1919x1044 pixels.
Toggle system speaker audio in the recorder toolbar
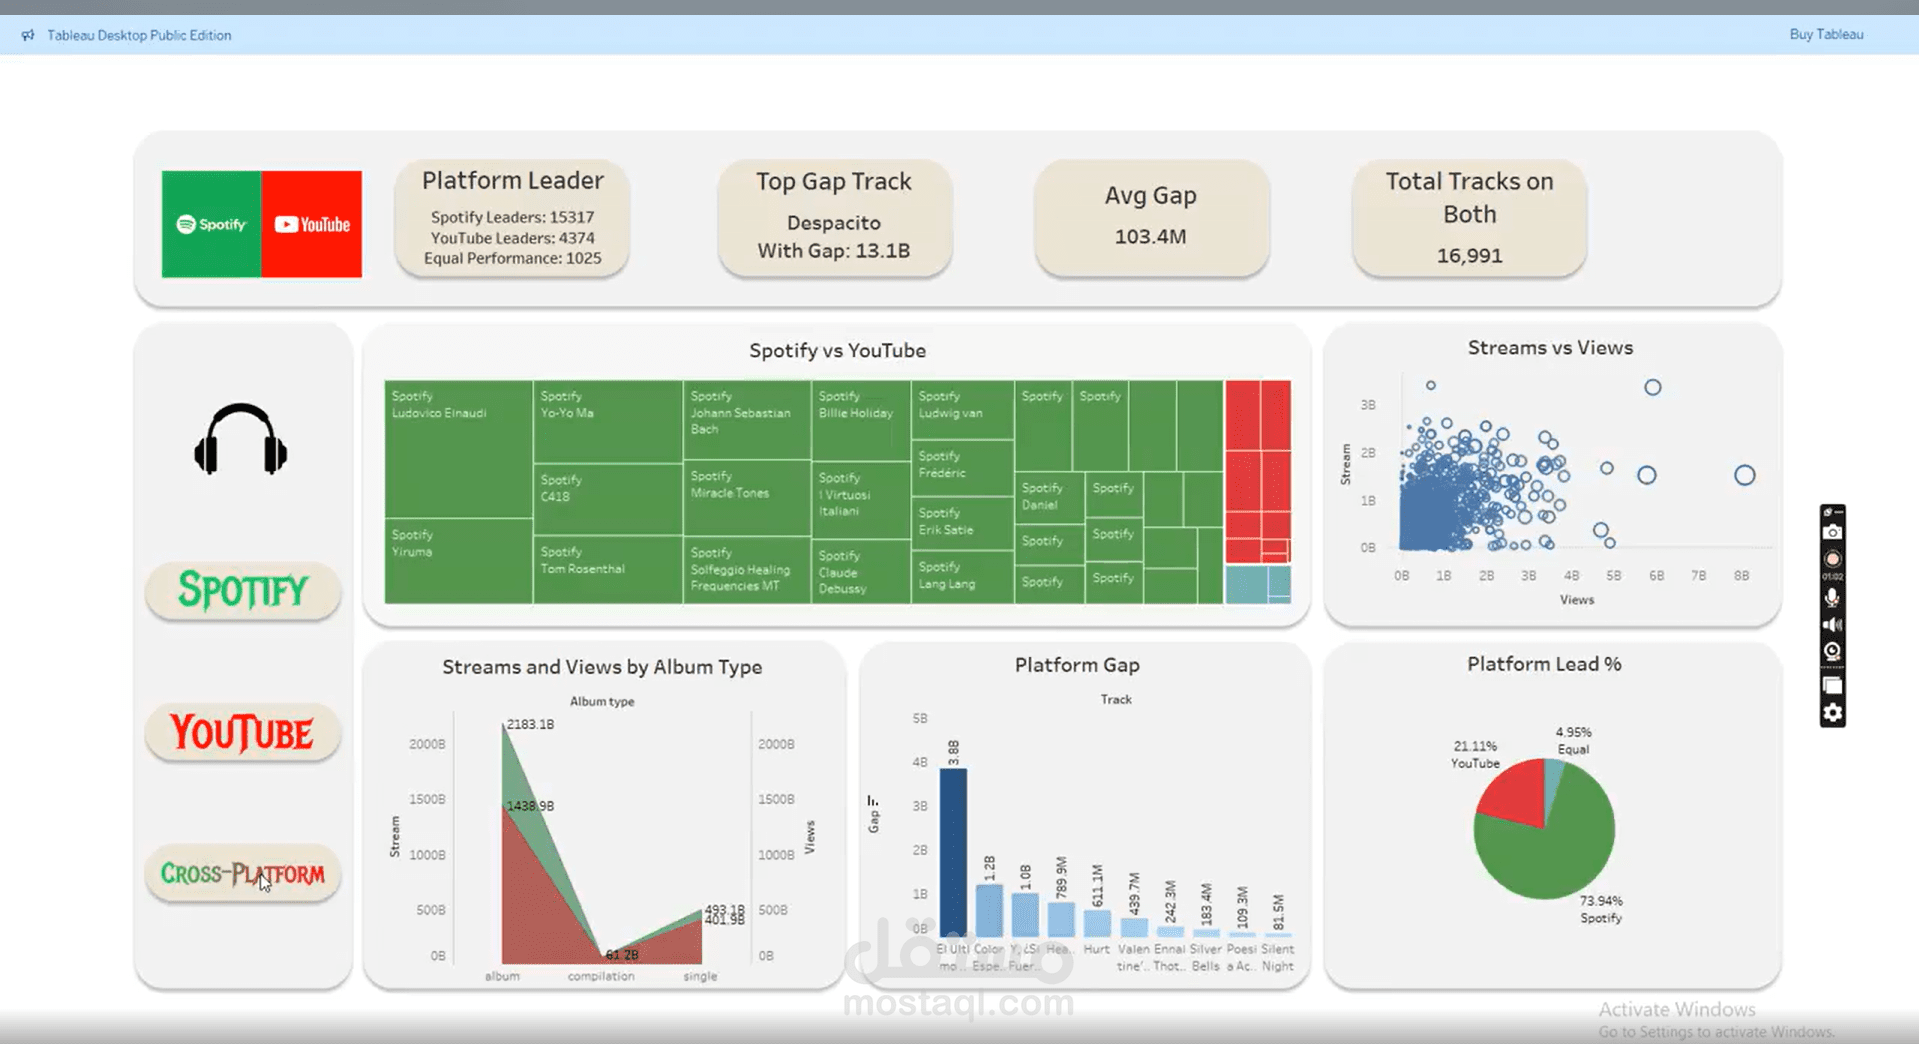pos(1832,625)
